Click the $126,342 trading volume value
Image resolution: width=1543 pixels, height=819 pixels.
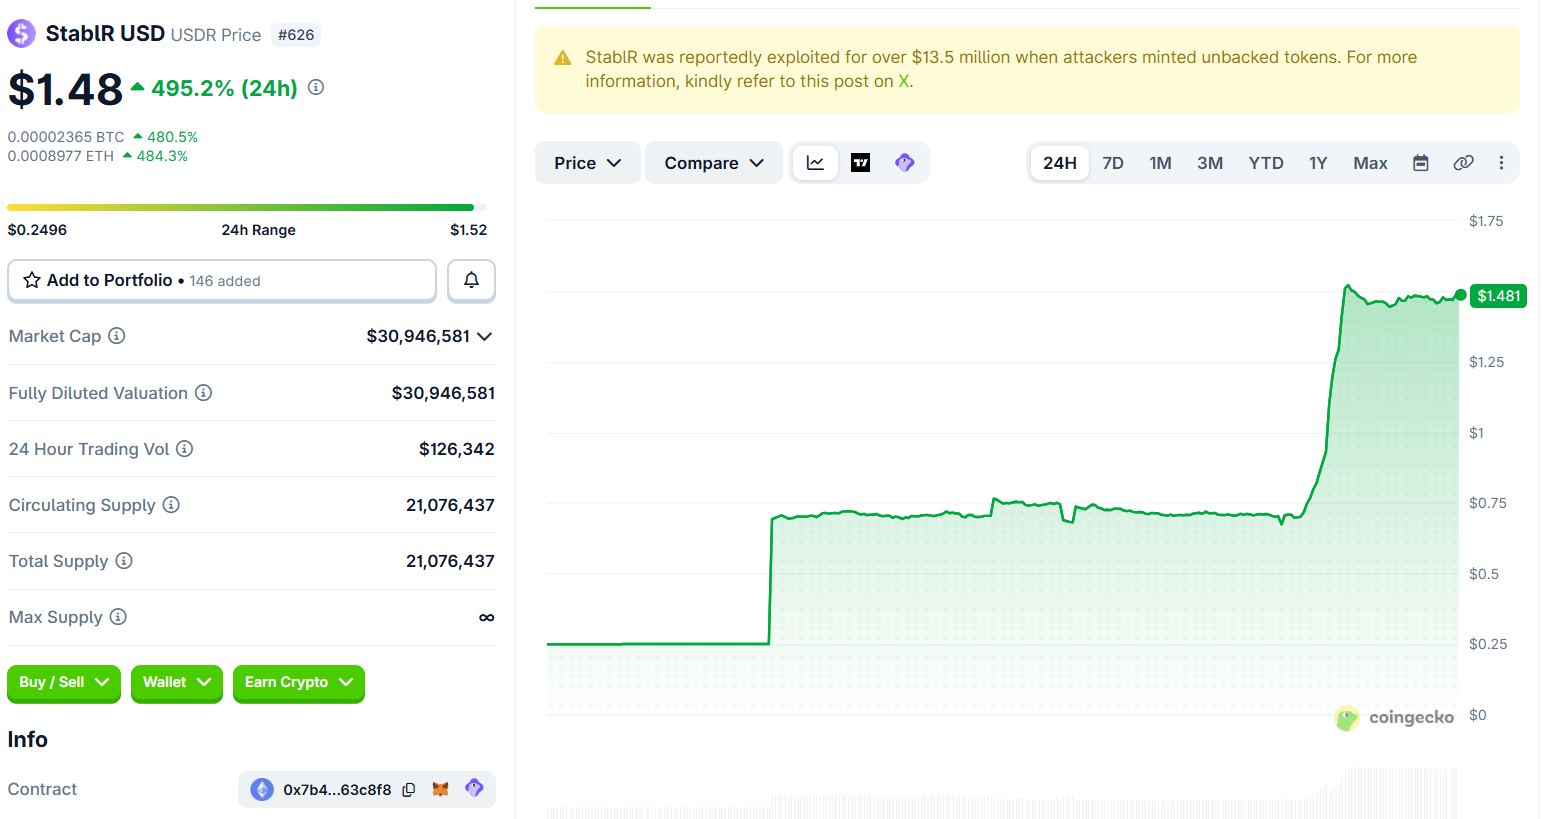(x=456, y=449)
